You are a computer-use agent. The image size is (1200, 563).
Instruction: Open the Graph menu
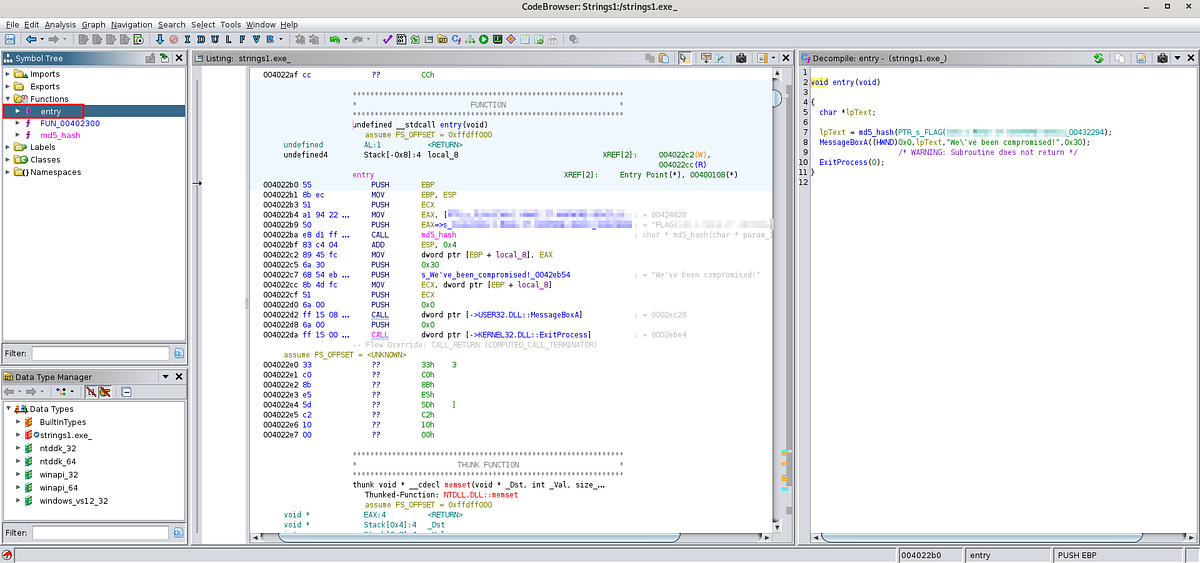93,24
